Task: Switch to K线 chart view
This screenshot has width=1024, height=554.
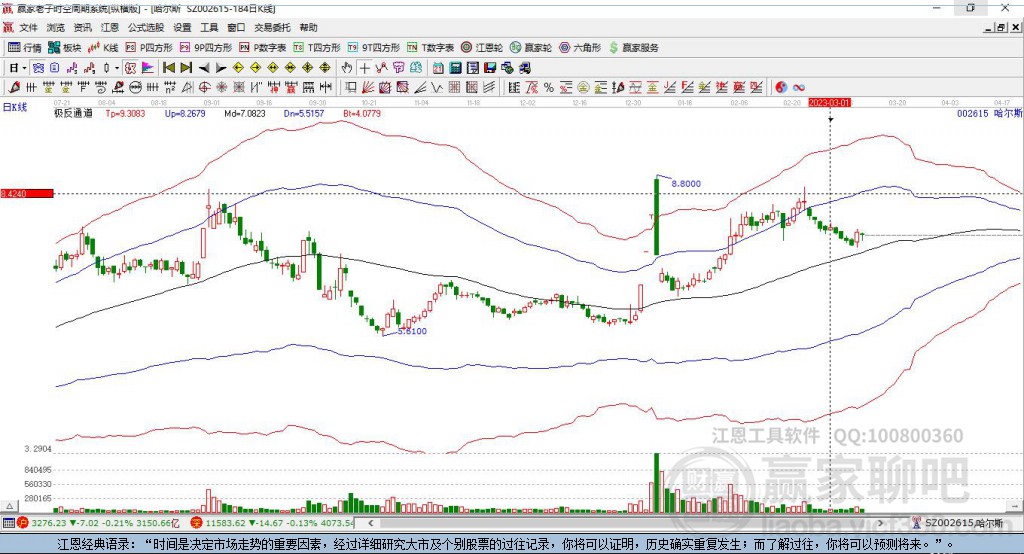Action: (103, 48)
